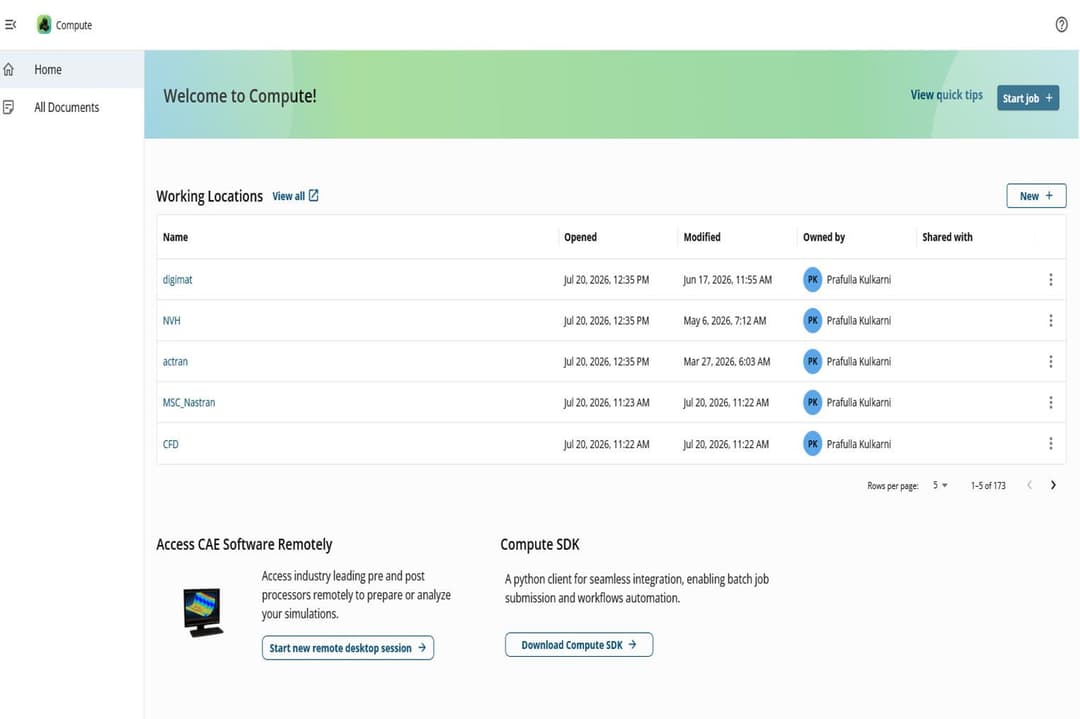Open the MSC_Nastran working location
1080x719 pixels.
click(x=189, y=402)
